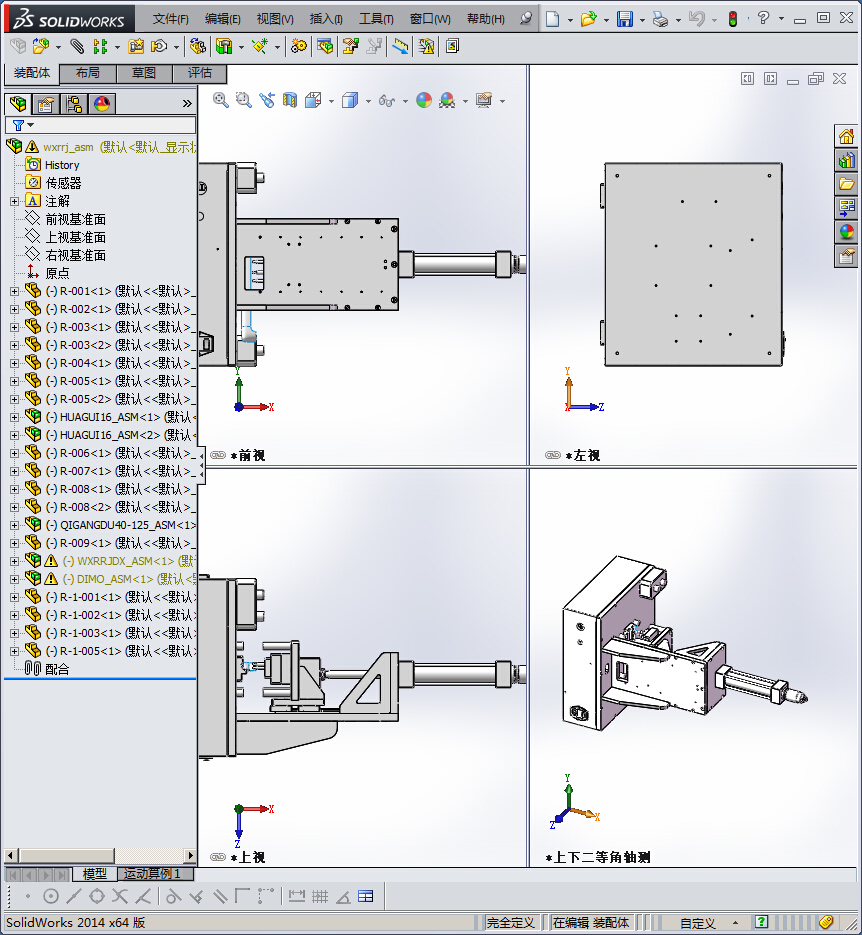
Task: Click the View Orientation icon
Action: click(314, 100)
